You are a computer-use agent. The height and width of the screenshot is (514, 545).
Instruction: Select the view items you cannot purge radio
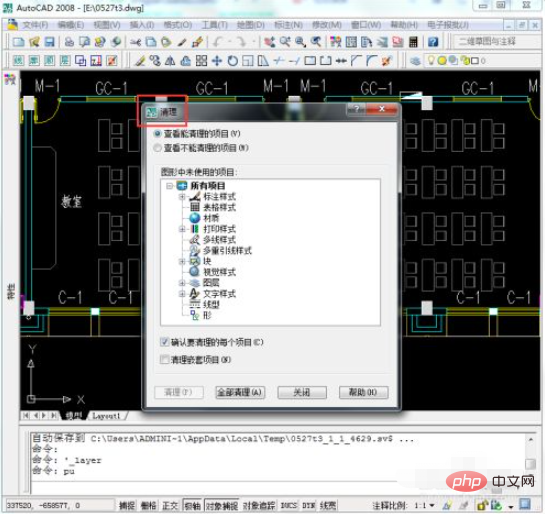(157, 148)
